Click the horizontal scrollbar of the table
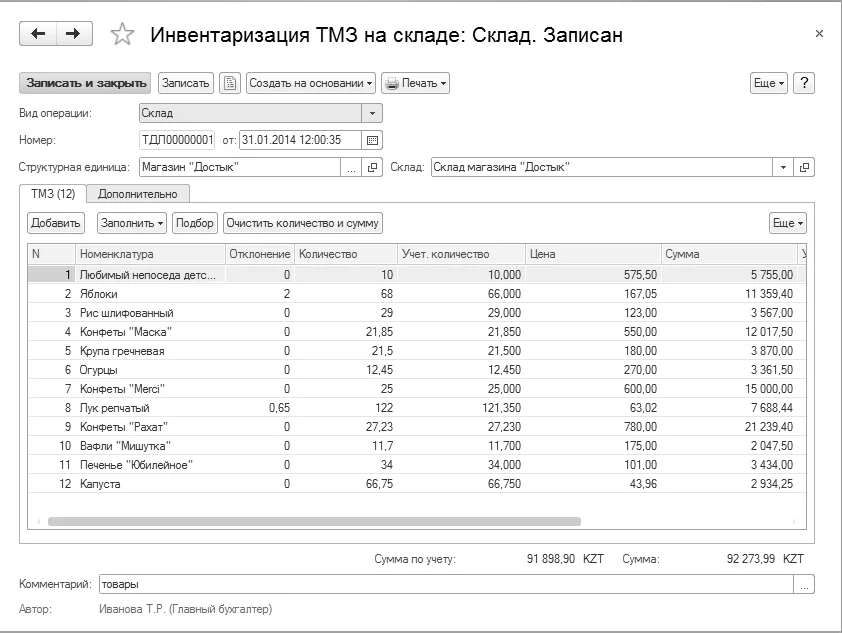The height and width of the screenshot is (633, 842). click(314, 521)
